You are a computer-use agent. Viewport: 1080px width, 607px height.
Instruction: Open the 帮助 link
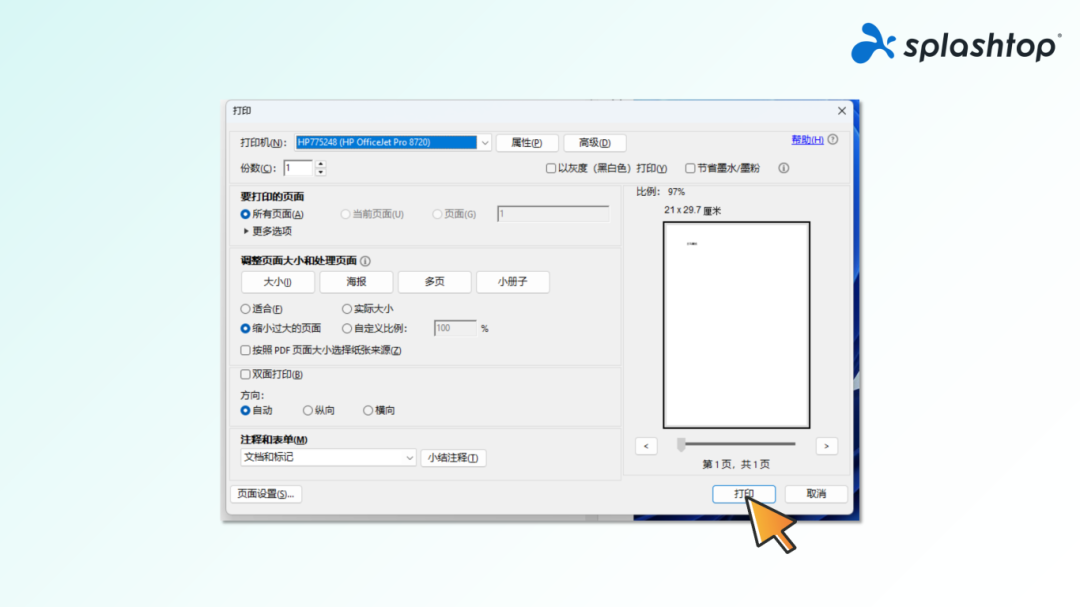[x=807, y=140]
